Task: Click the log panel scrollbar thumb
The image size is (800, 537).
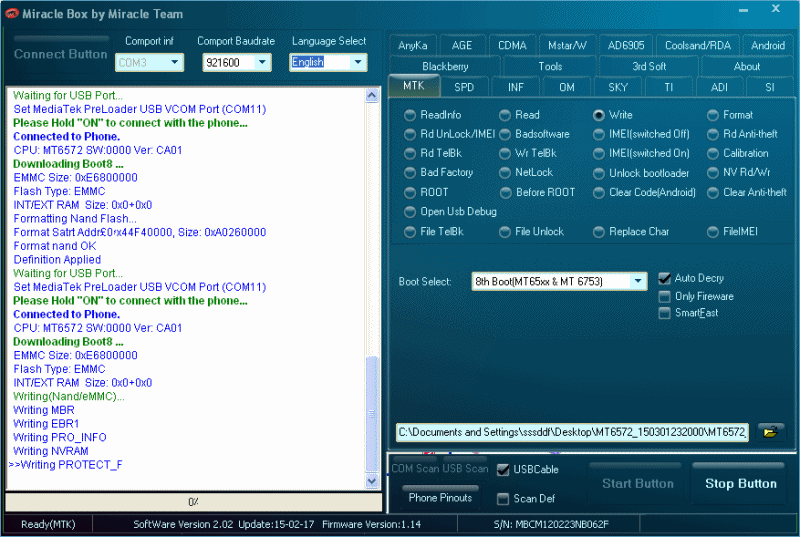Action: pos(372,414)
